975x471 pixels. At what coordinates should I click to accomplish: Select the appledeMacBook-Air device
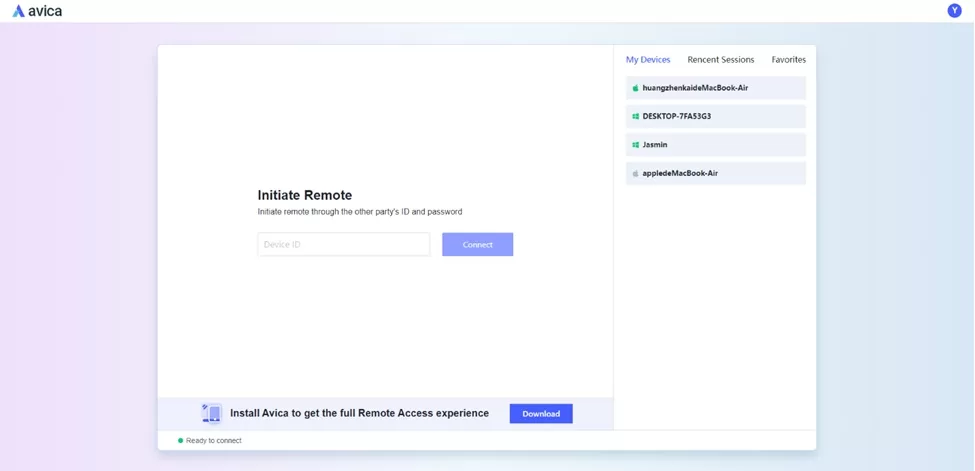[x=716, y=174]
